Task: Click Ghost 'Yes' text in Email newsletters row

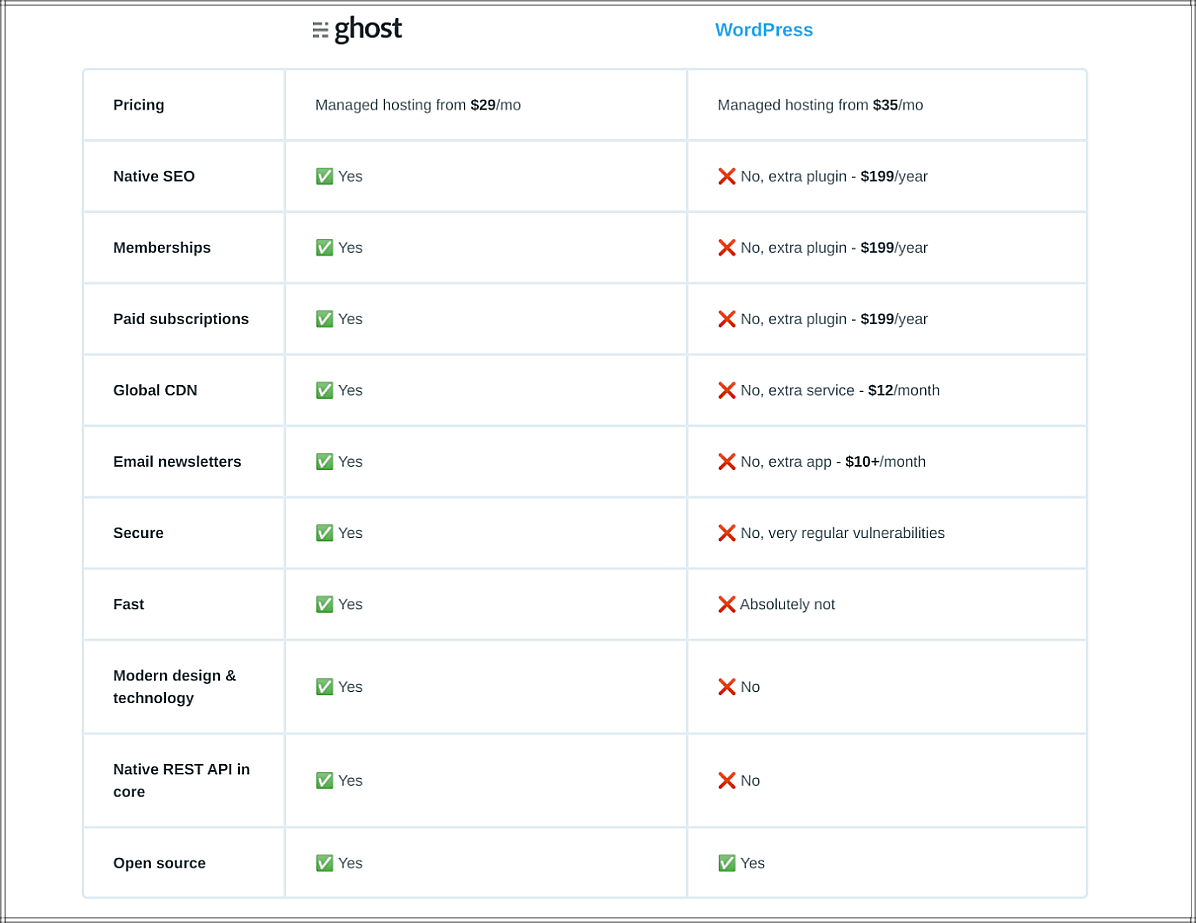Action: click(x=350, y=462)
